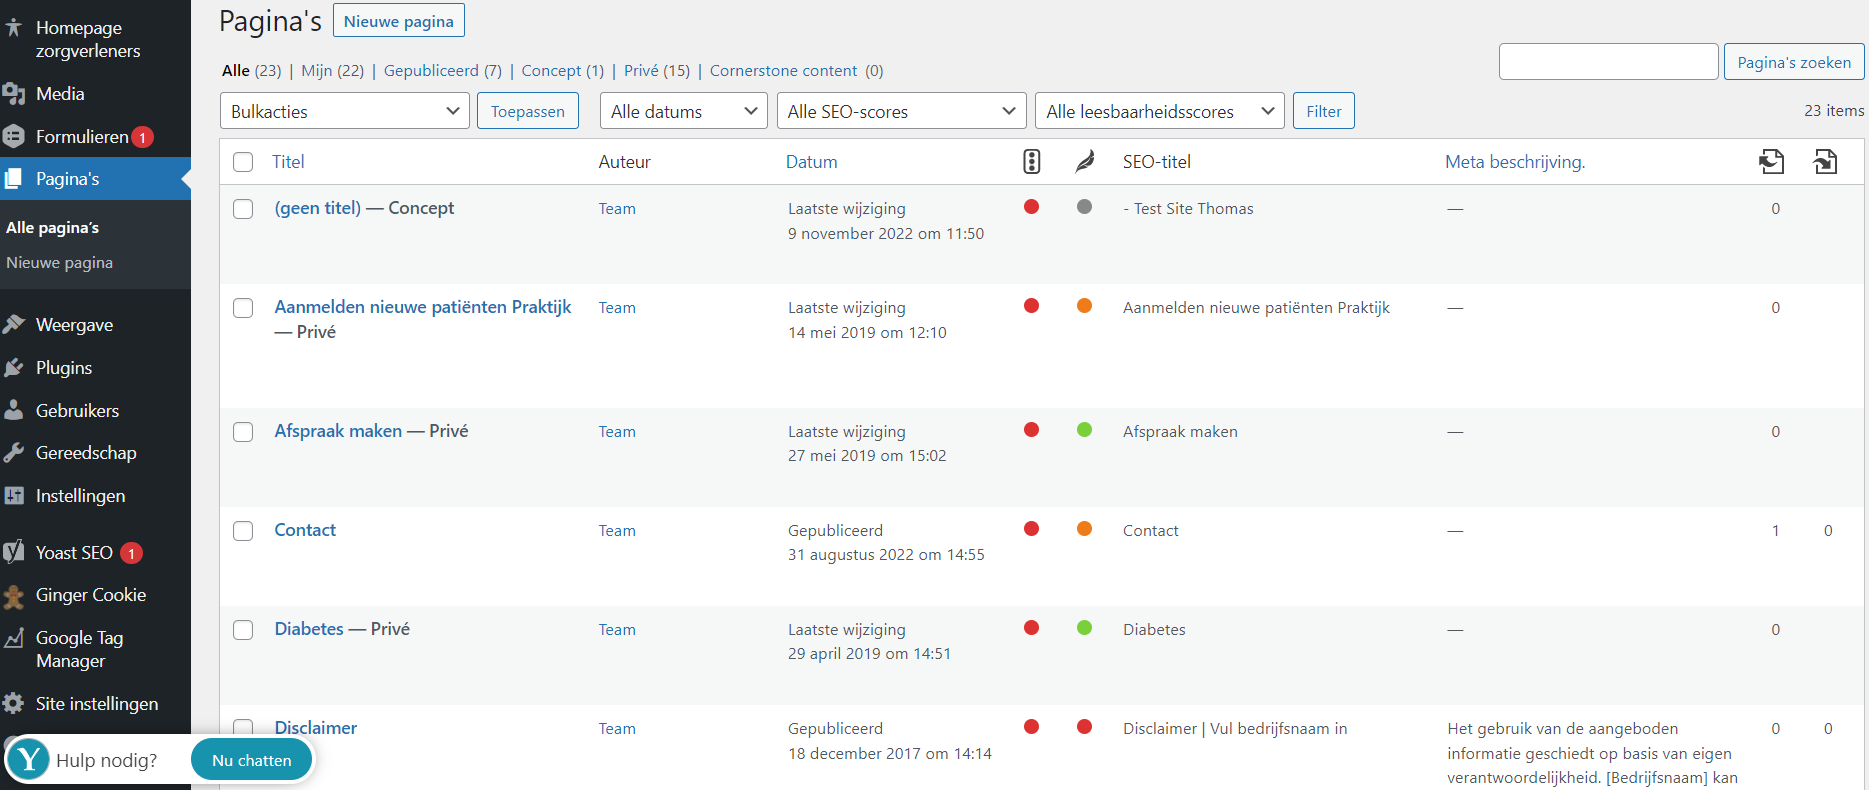
Task: Click grey readability dot in (geen titel) row
Action: coord(1084,207)
